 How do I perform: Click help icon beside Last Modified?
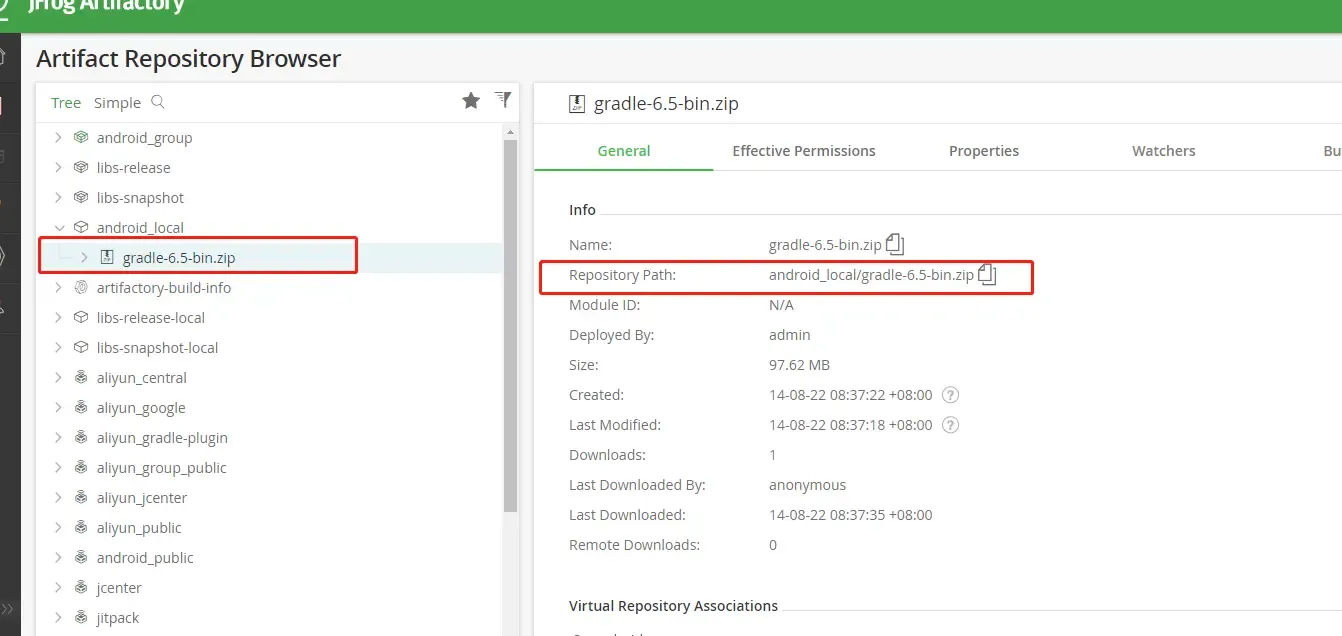pos(951,425)
